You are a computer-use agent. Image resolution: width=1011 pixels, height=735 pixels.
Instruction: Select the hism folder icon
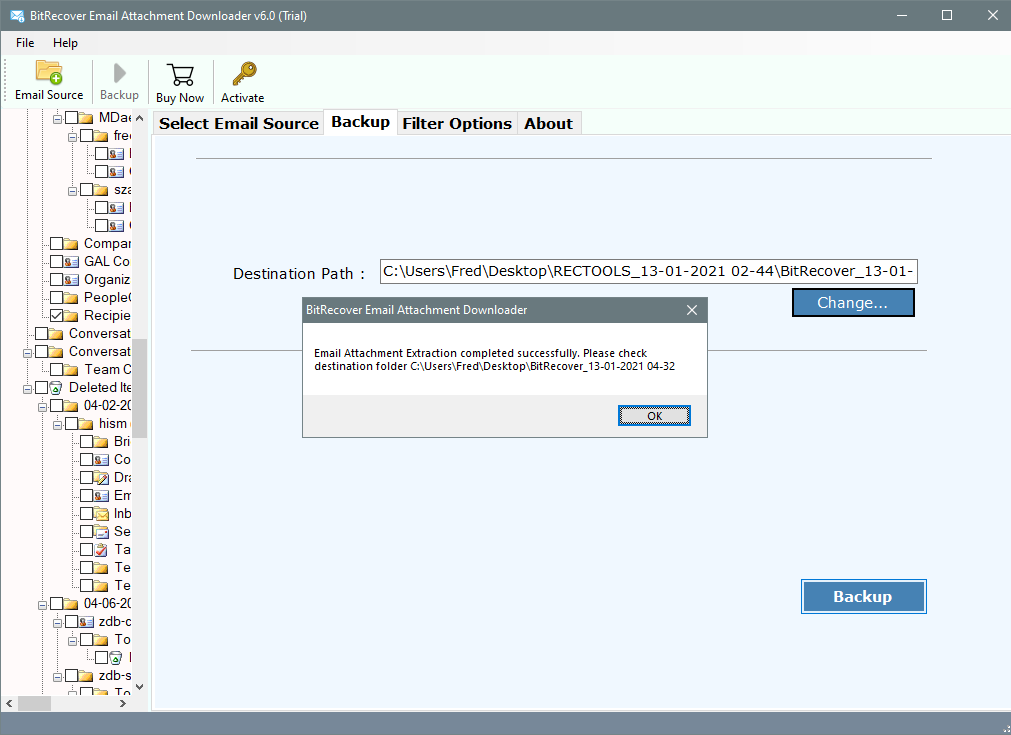pyautogui.click(x=86, y=424)
